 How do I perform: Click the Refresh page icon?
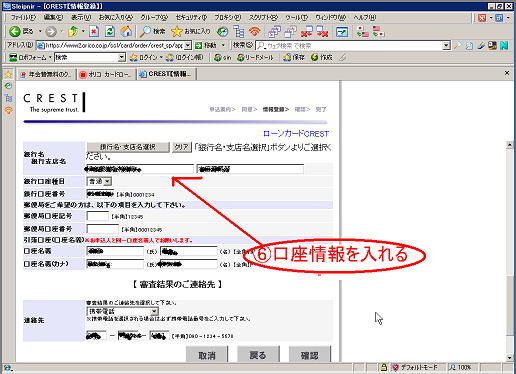tap(110, 32)
